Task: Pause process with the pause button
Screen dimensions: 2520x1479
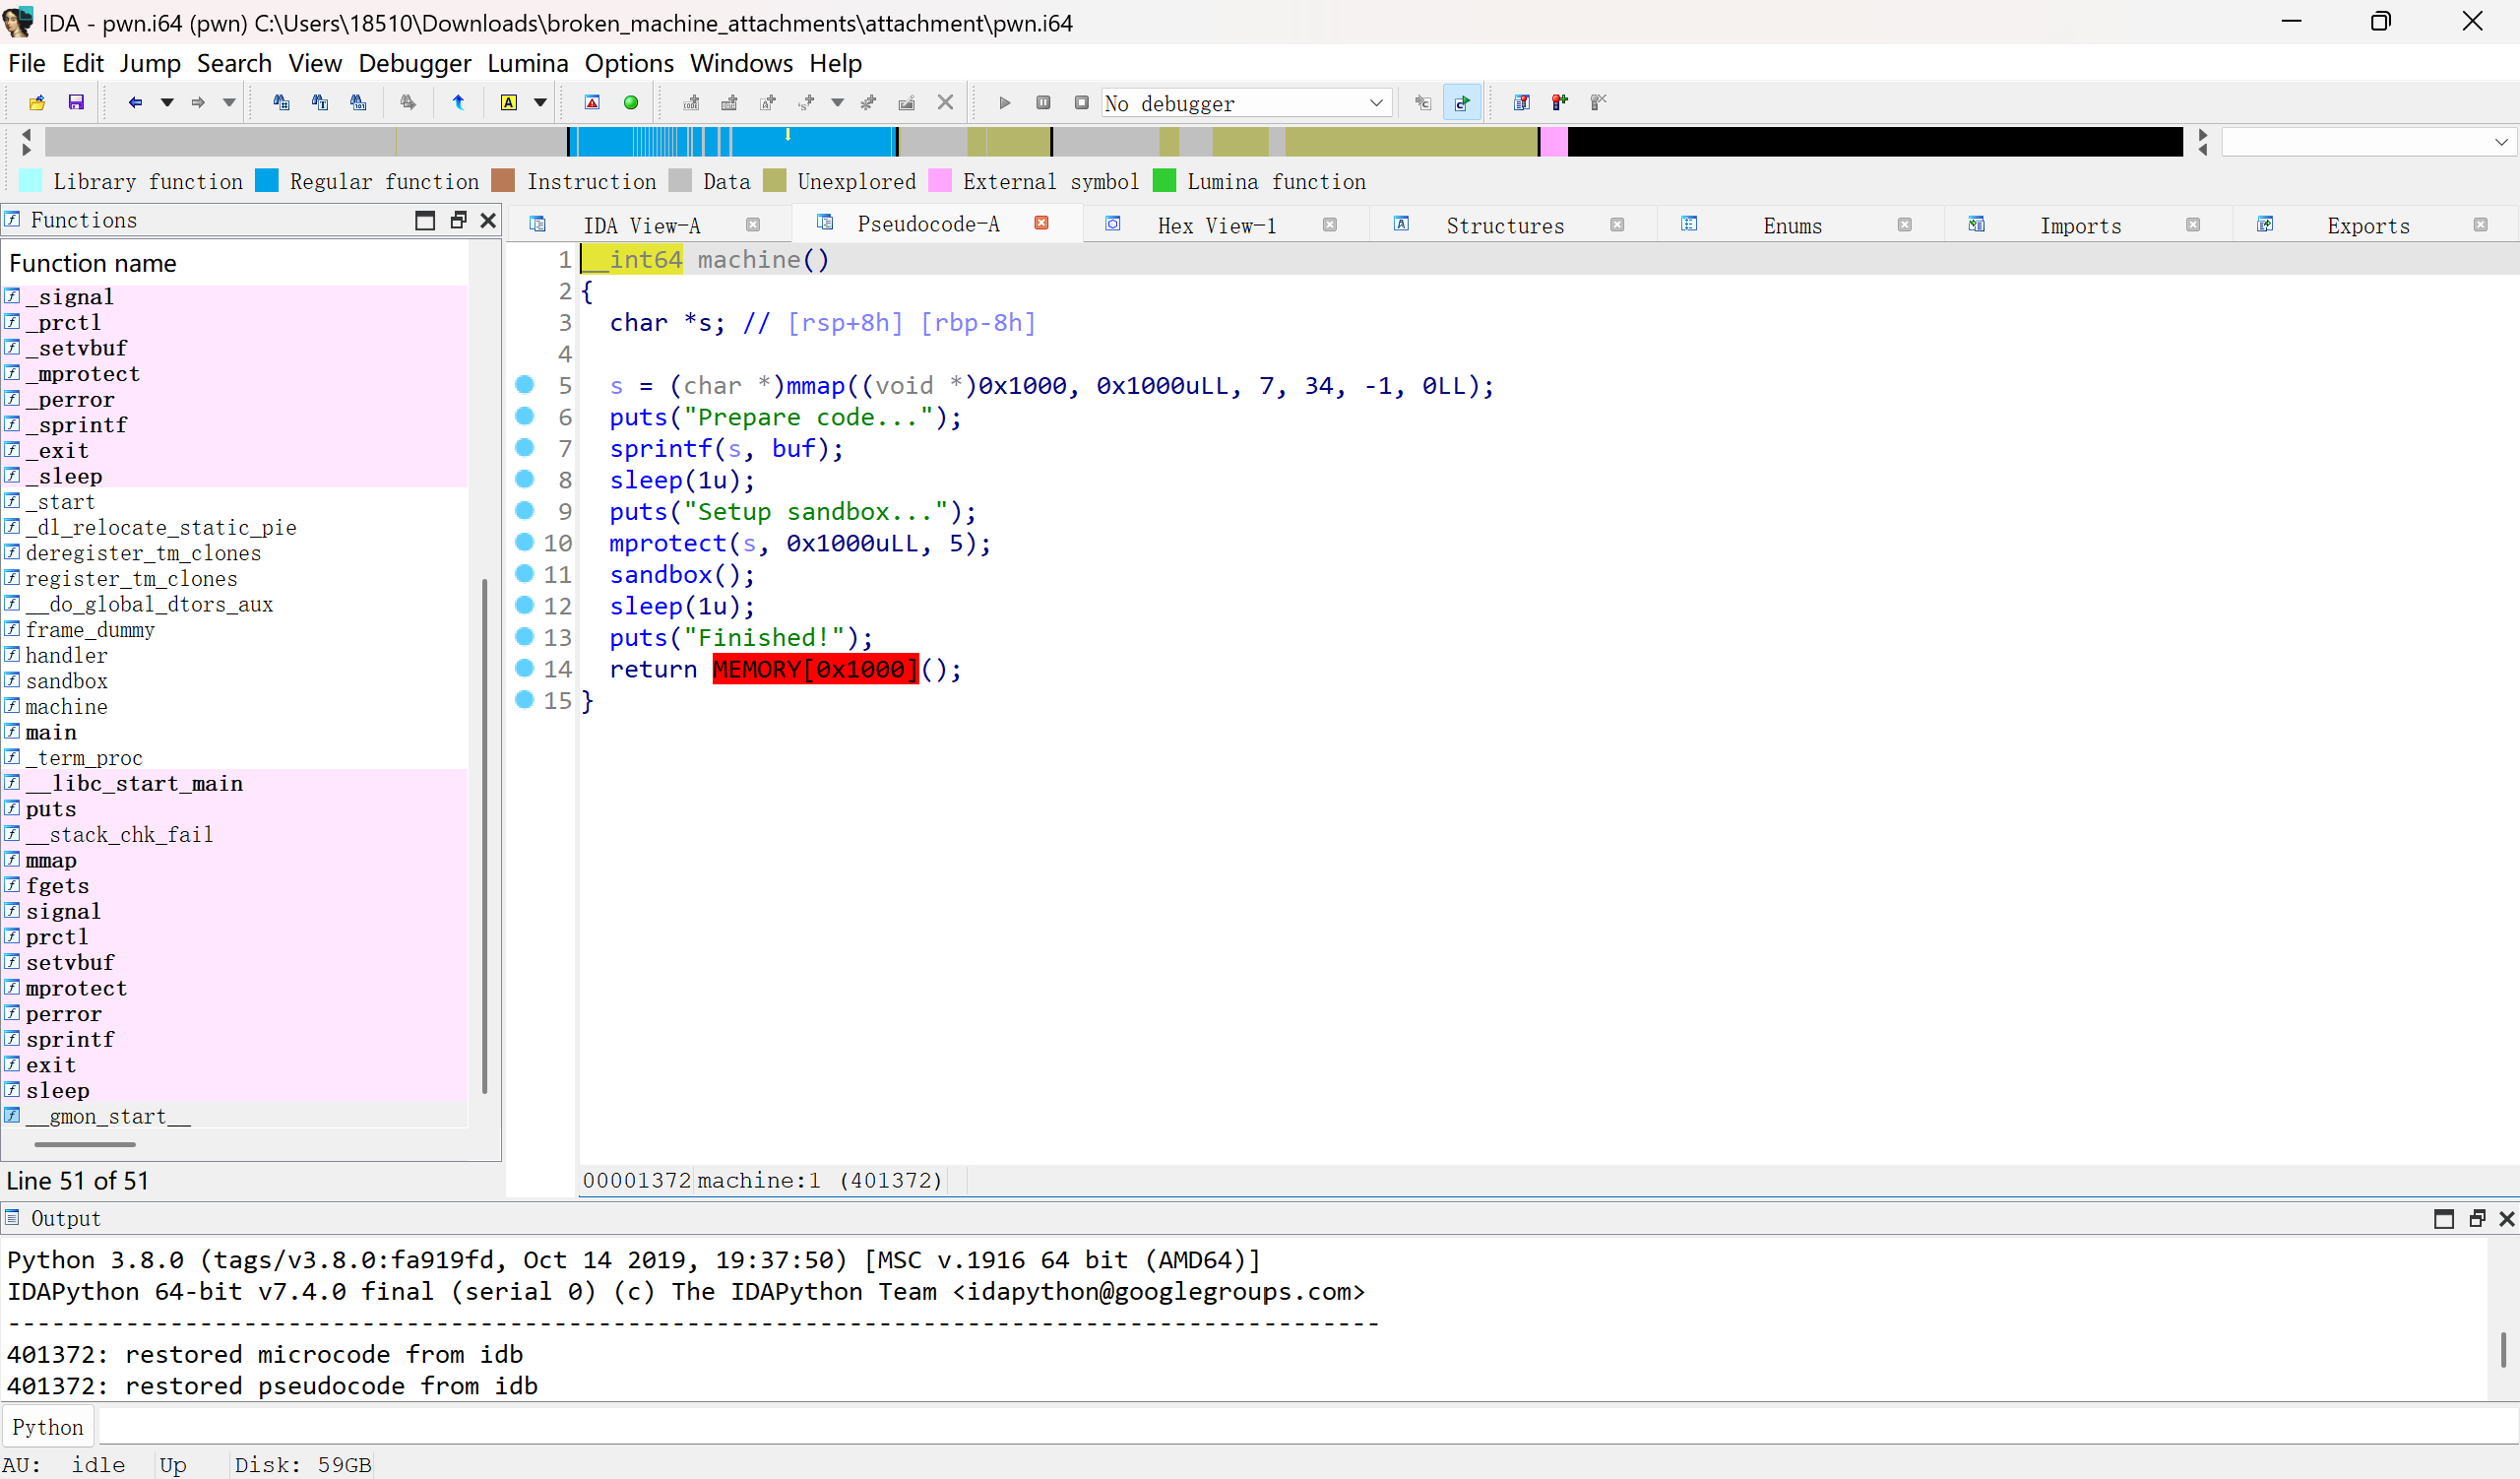Action: (x=1043, y=102)
